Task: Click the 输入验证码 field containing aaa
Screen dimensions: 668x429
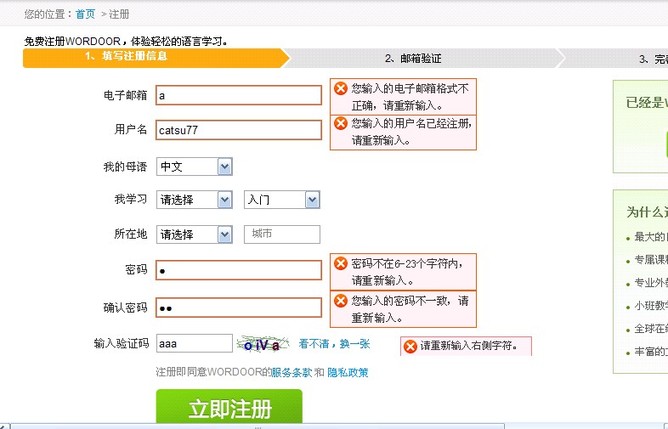Action: [x=194, y=343]
